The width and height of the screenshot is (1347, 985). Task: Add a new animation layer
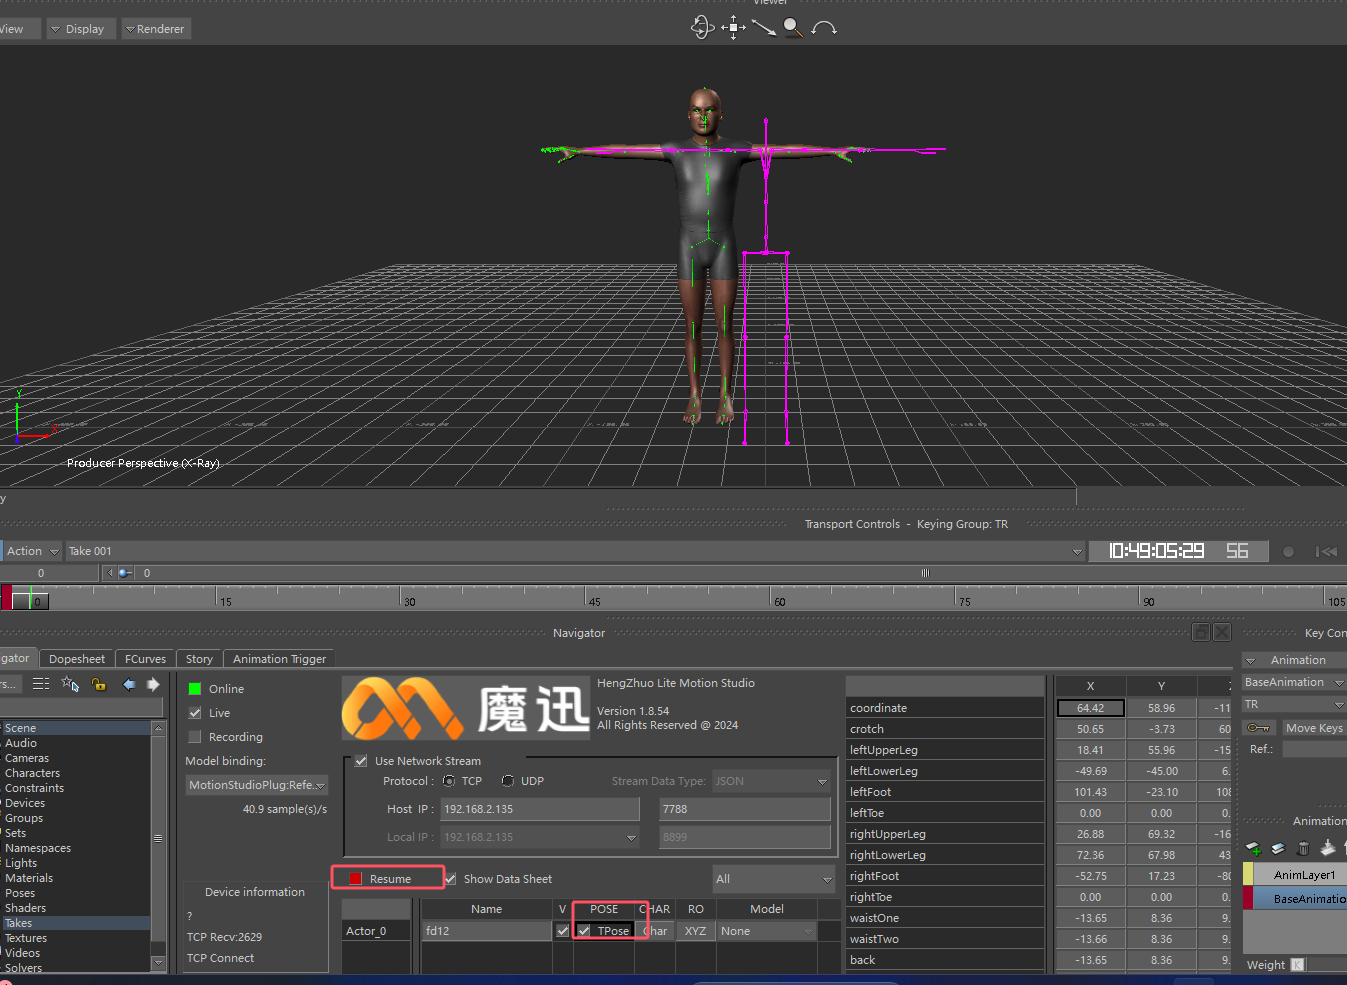click(1254, 848)
